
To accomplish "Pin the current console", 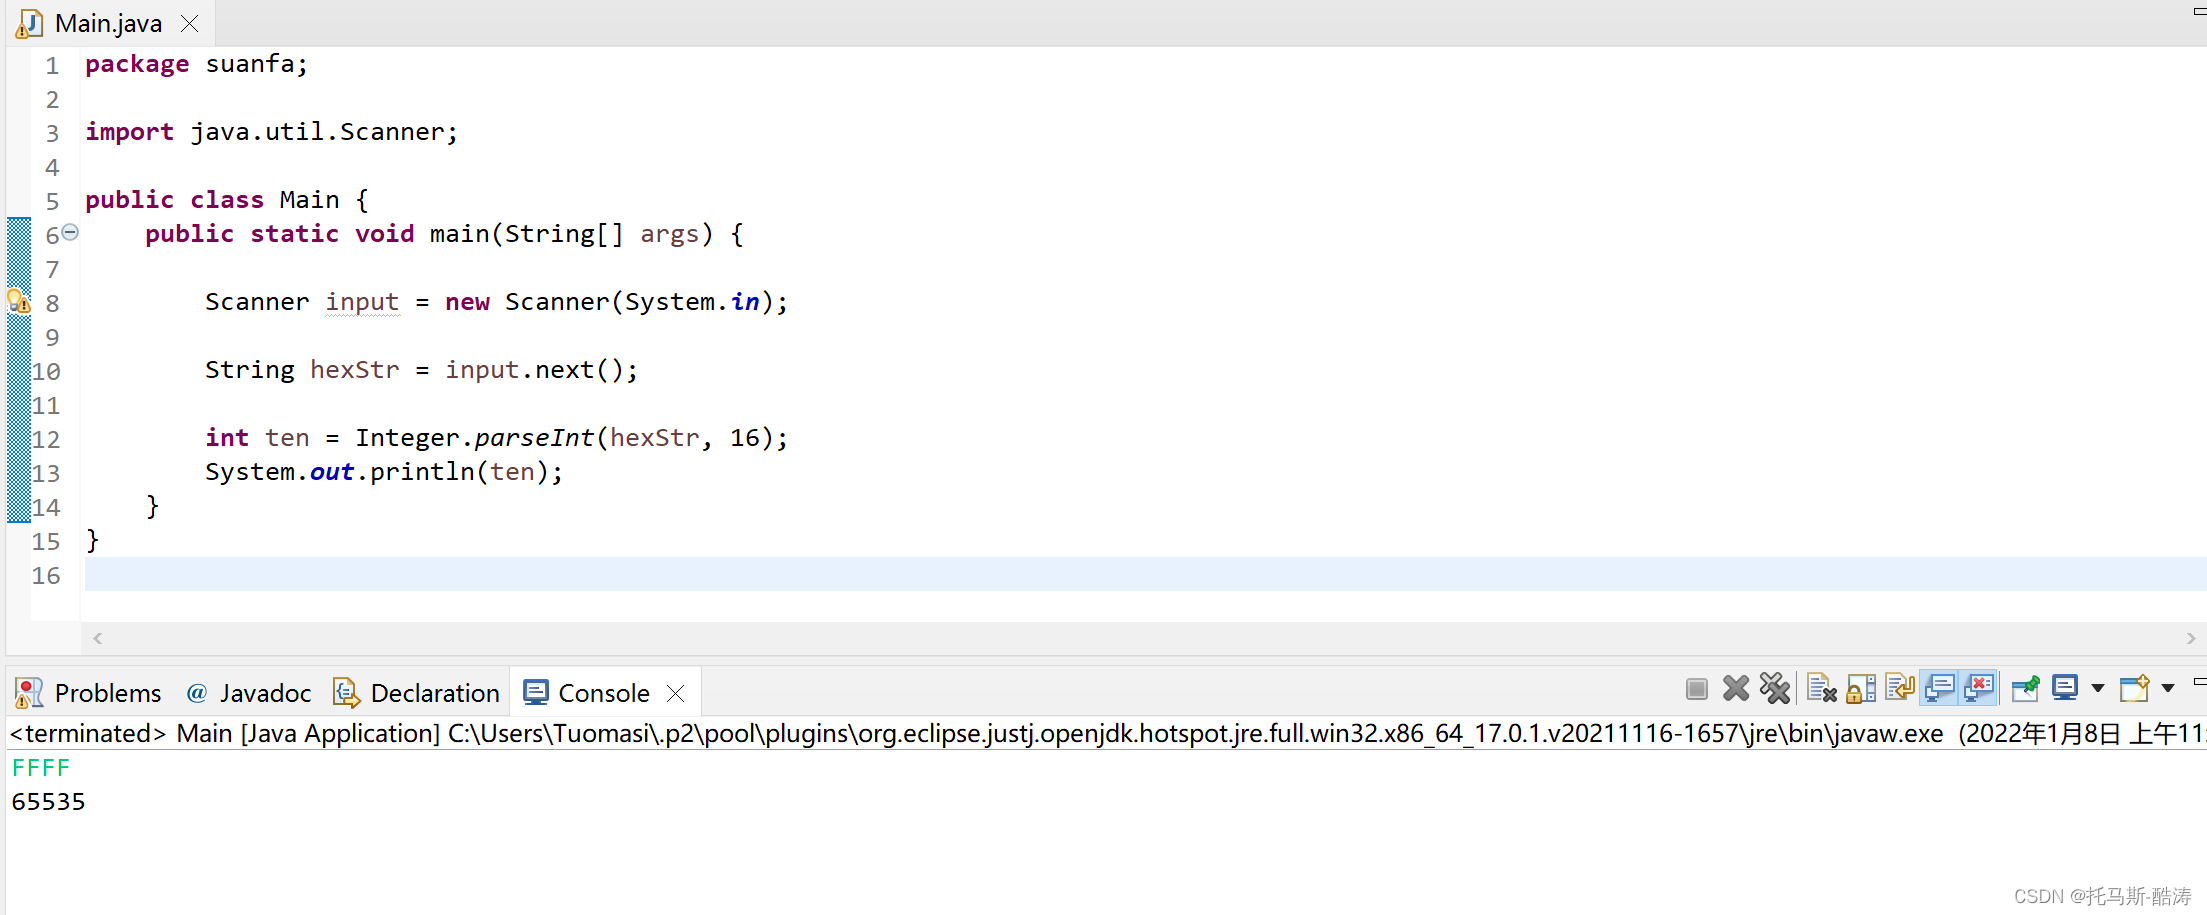I will tap(2026, 689).
